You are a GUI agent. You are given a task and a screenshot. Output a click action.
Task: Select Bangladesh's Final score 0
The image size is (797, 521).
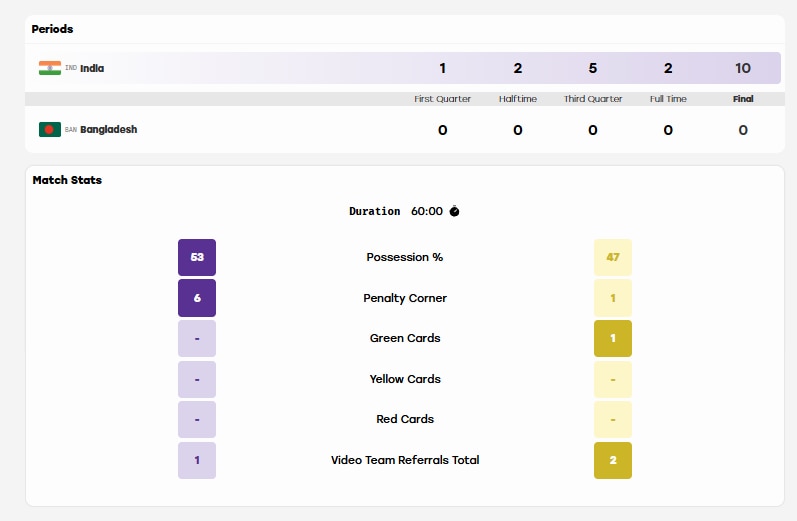click(x=743, y=130)
